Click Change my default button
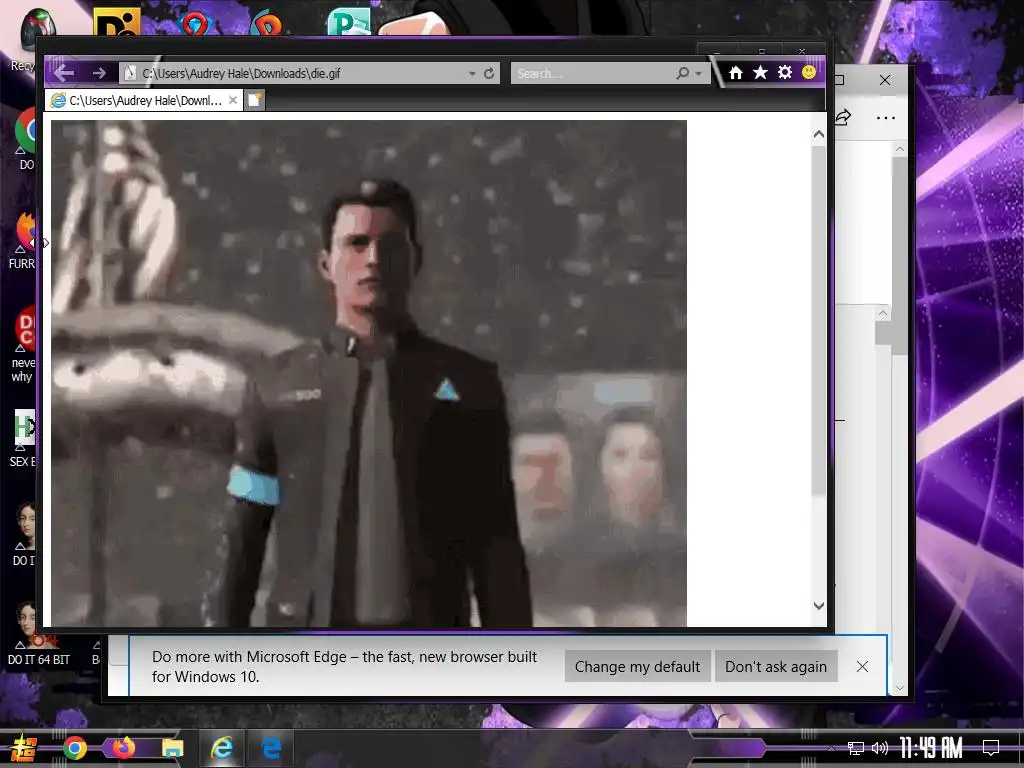Image resolution: width=1024 pixels, height=768 pixels. [x=637, y=666]
